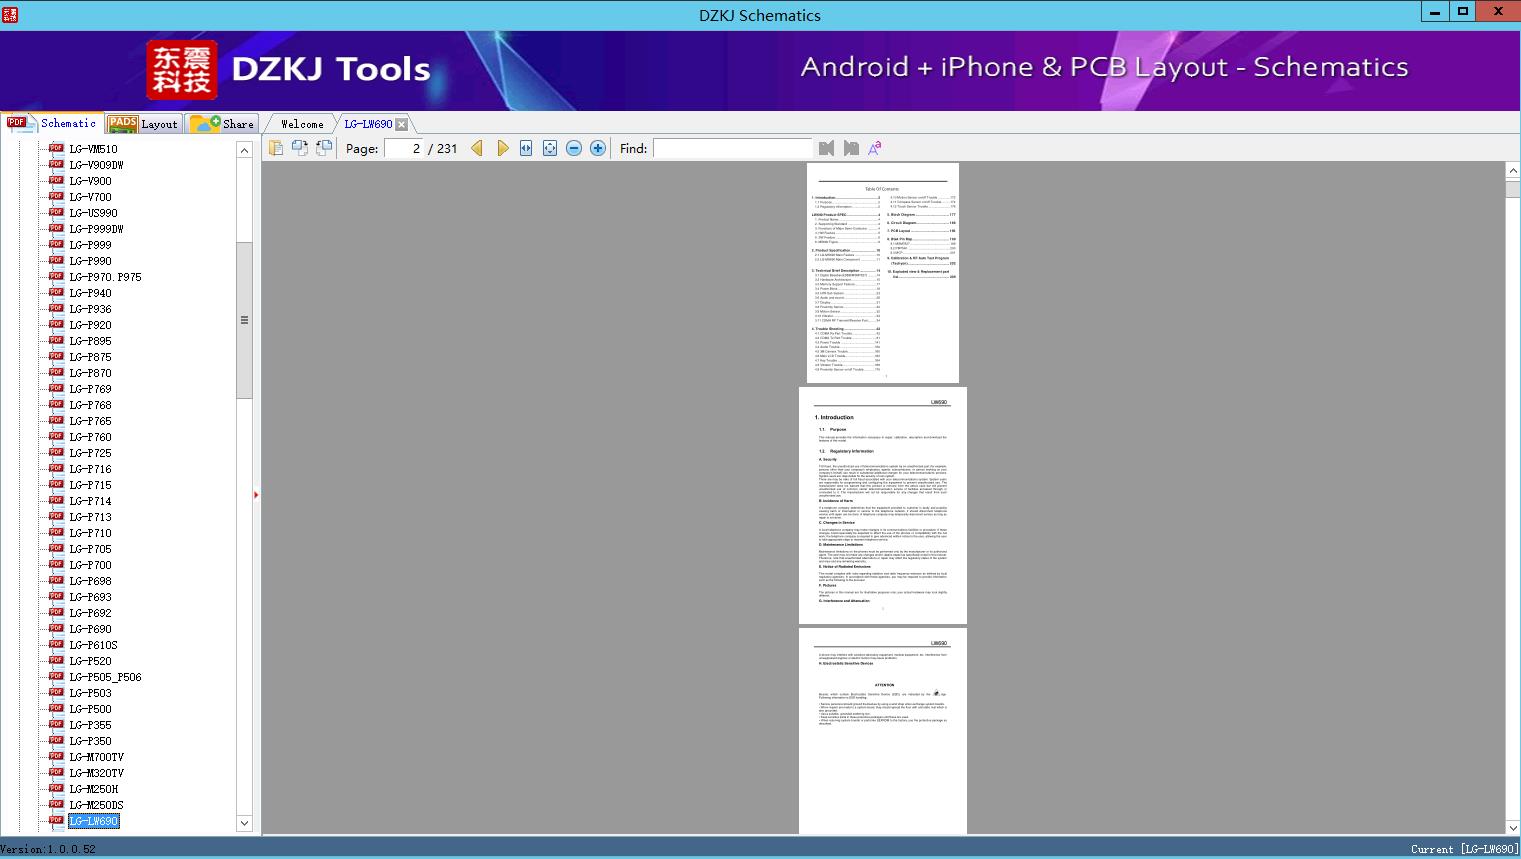Image resolution: width=1521 pixels, height=859 pixels.
Task: Find next match icon
Action: (x=851, y=148)
